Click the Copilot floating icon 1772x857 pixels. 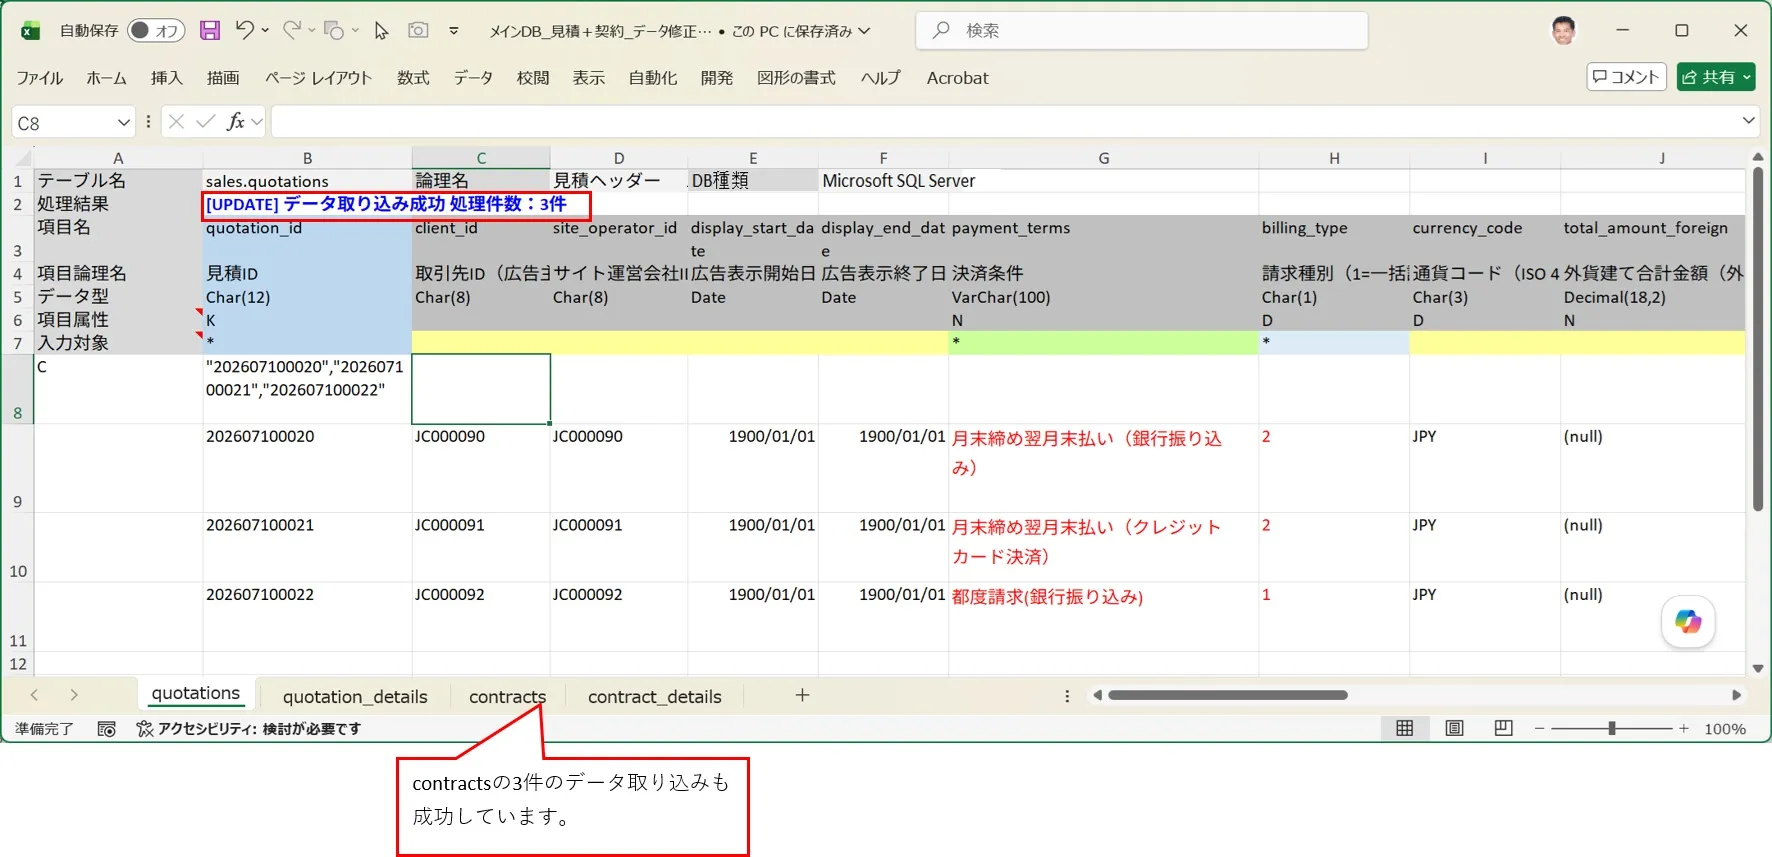click(1688, 622)
